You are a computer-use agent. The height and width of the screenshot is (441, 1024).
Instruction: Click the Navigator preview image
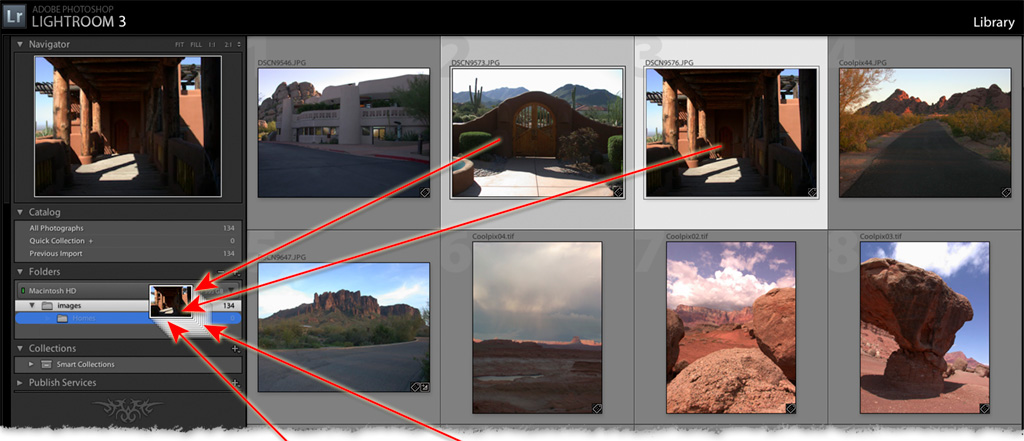128,126
